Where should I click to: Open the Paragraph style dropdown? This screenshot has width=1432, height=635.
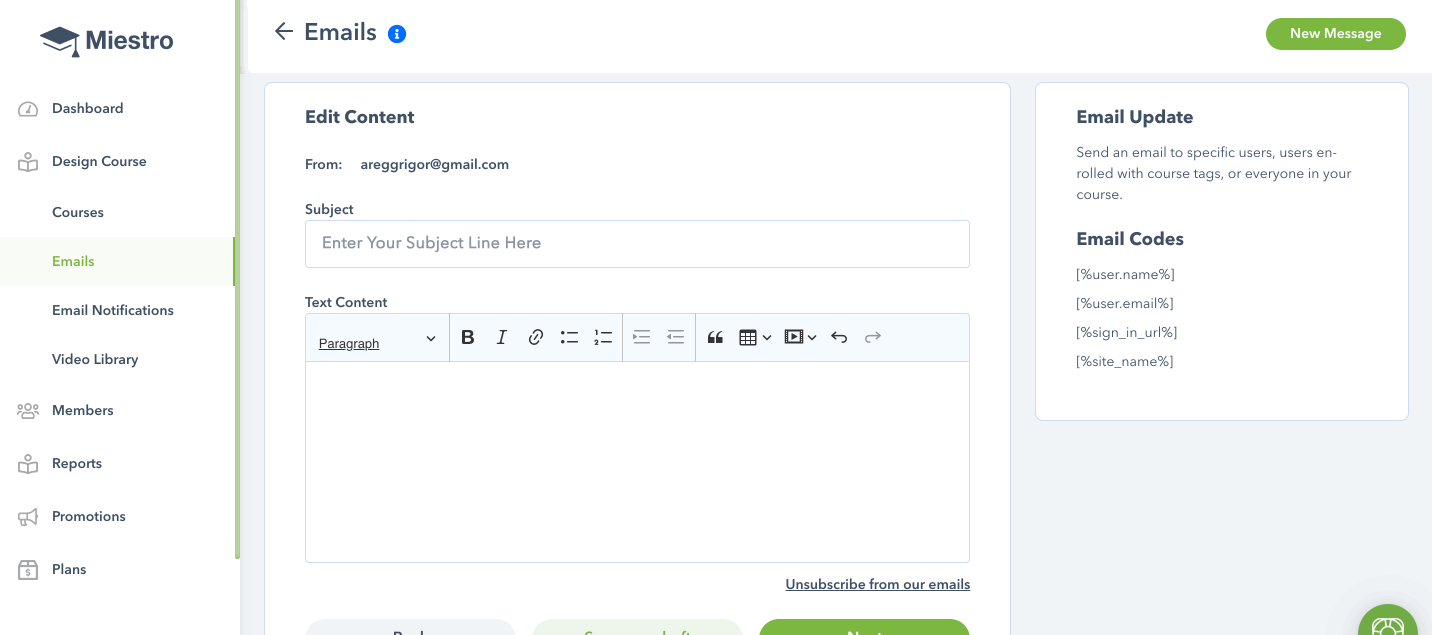coord(378,339)
